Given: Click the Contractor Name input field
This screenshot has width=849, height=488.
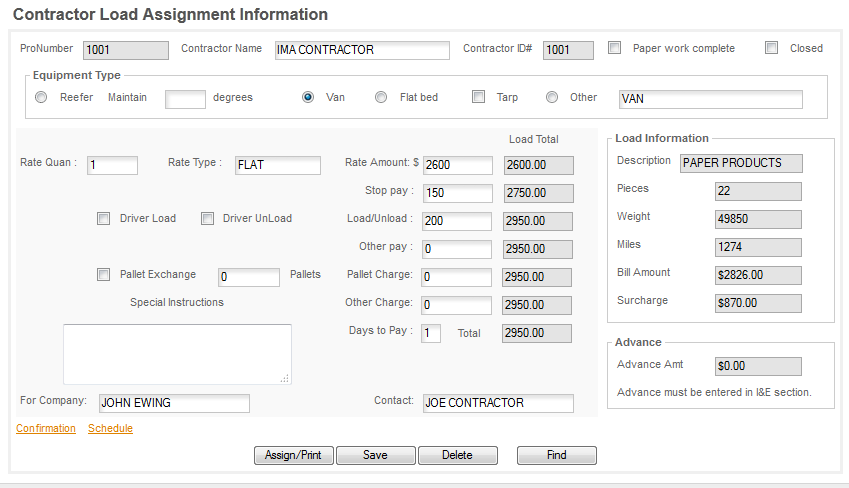Looking at the screenshot, I should coord(362,50).
